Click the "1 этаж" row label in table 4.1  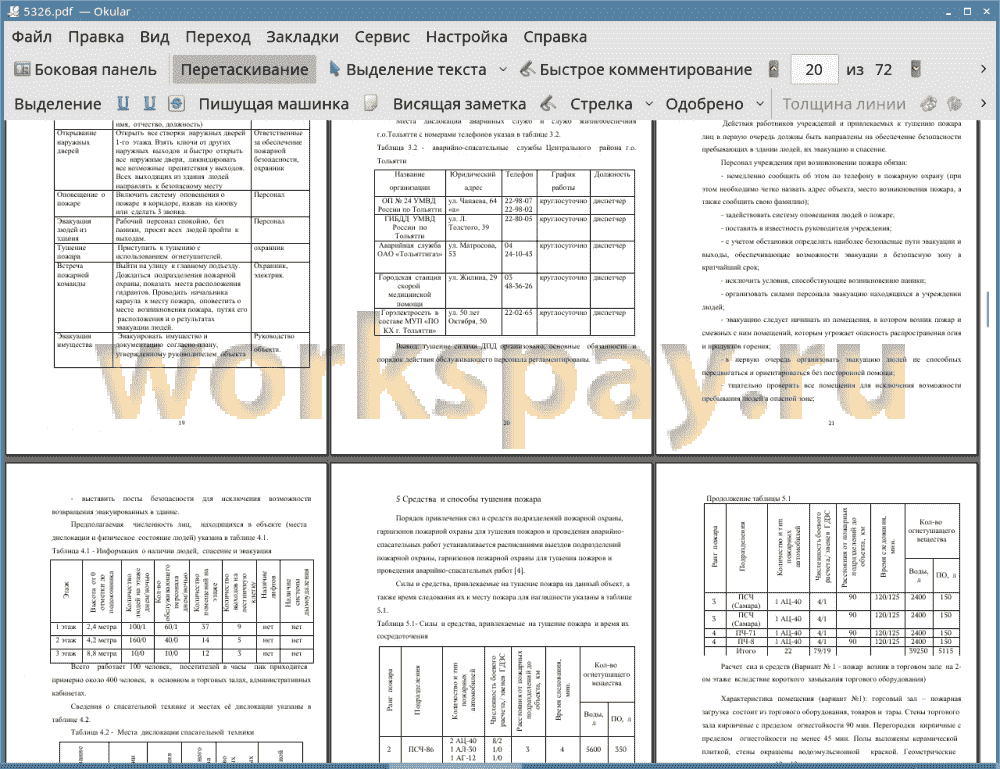tap(66, 627)
